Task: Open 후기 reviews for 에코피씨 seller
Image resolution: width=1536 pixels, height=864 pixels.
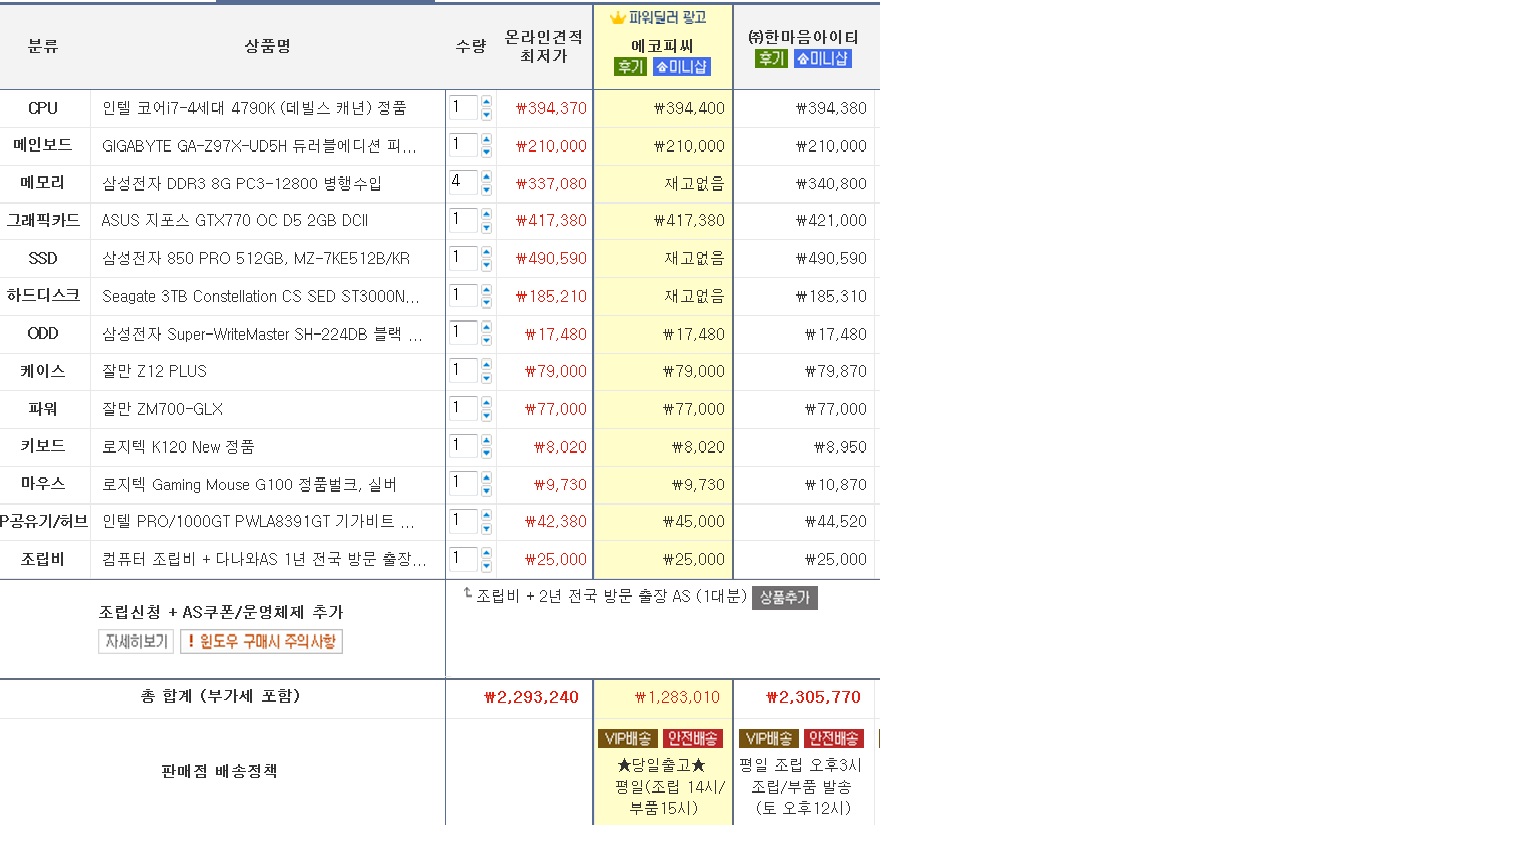Action: click(x=630, y=67)
